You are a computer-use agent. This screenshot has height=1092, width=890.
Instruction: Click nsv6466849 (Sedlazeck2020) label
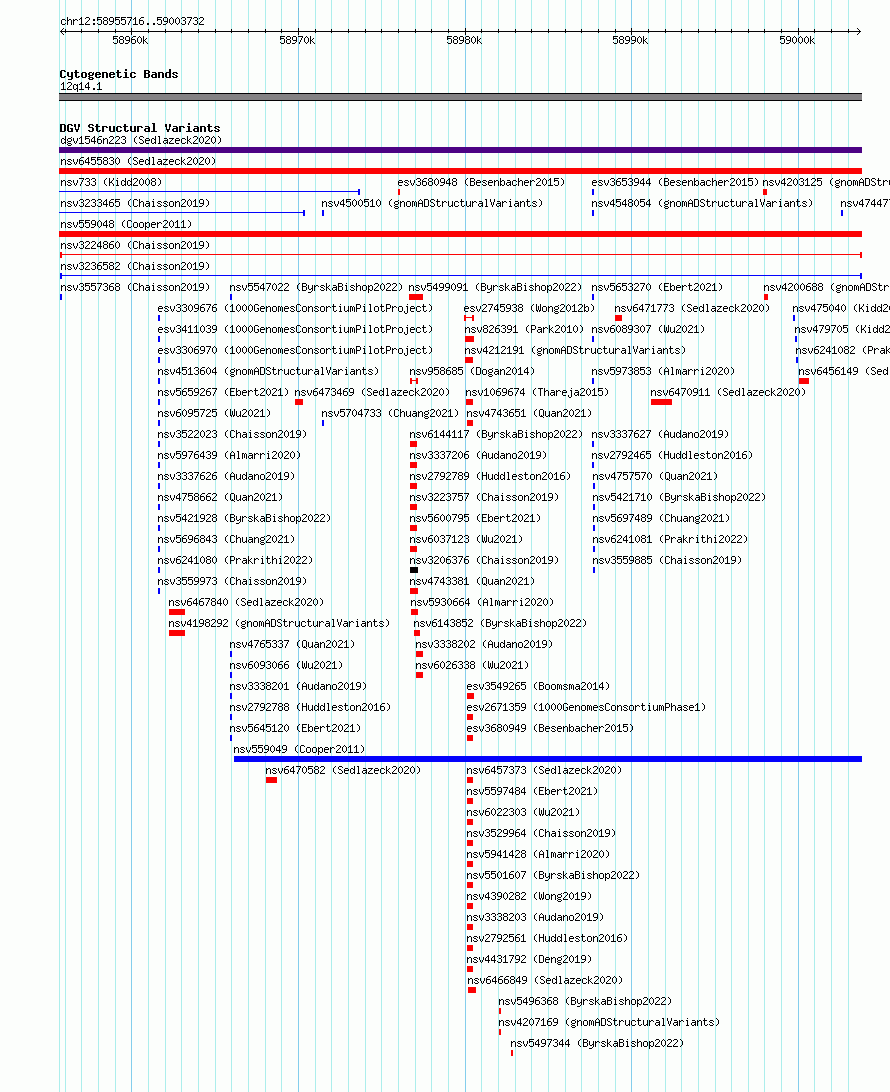coord(545,980)
